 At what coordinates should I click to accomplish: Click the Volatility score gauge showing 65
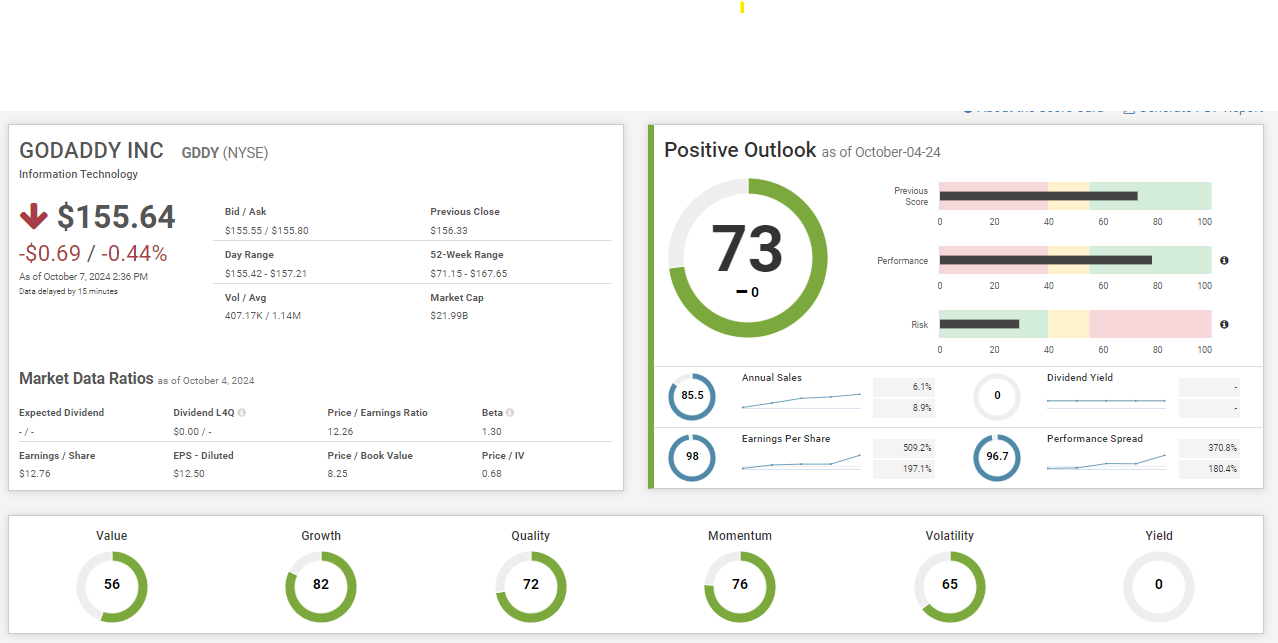click(950, 586)
